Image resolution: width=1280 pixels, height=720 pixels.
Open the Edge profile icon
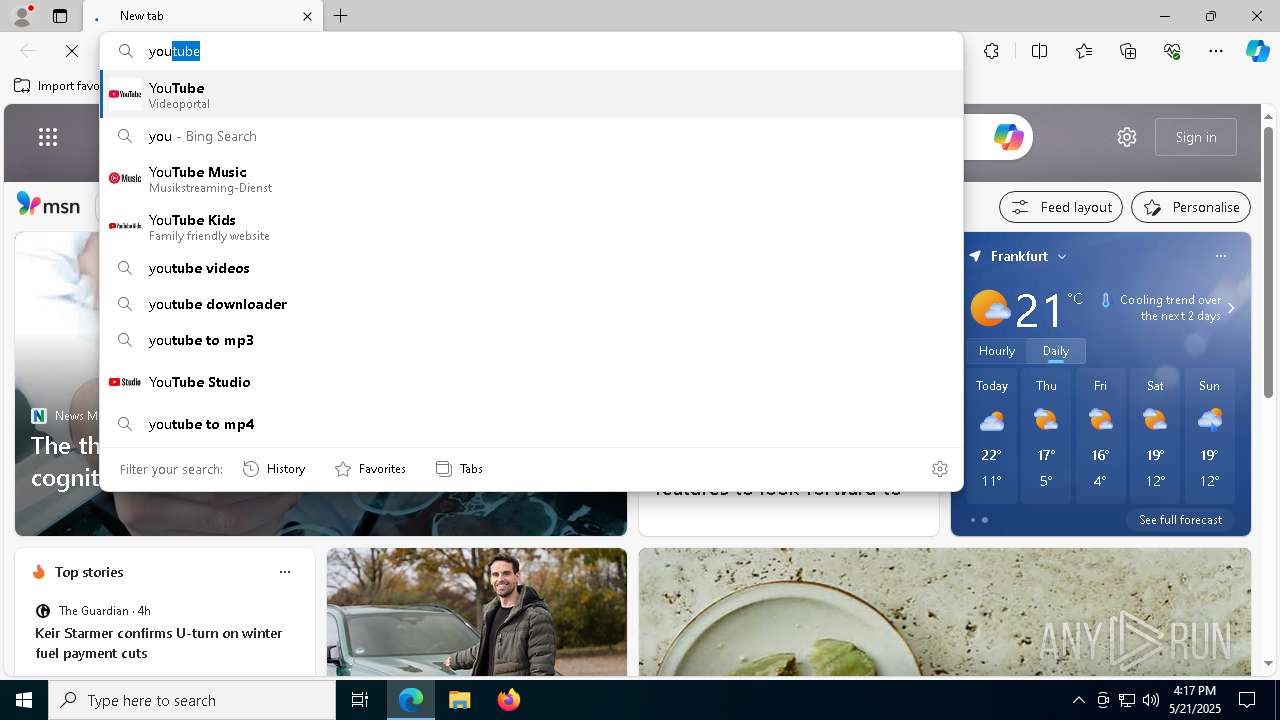pyautogui.click(x=21, y=16)
